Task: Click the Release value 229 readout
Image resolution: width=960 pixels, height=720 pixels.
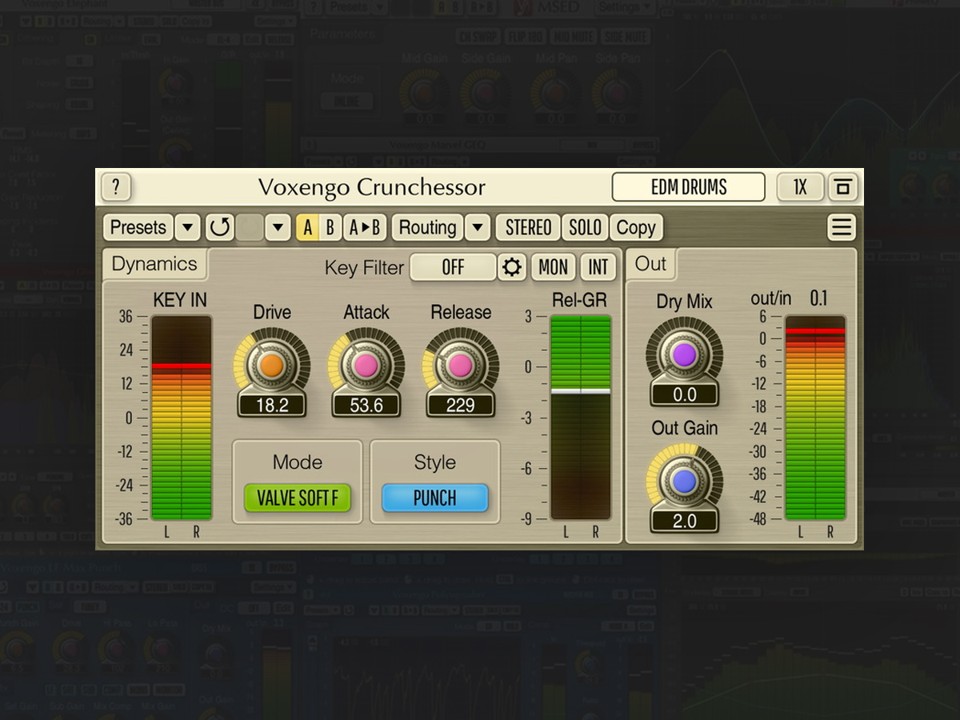Action: click(x=460, y=405)
